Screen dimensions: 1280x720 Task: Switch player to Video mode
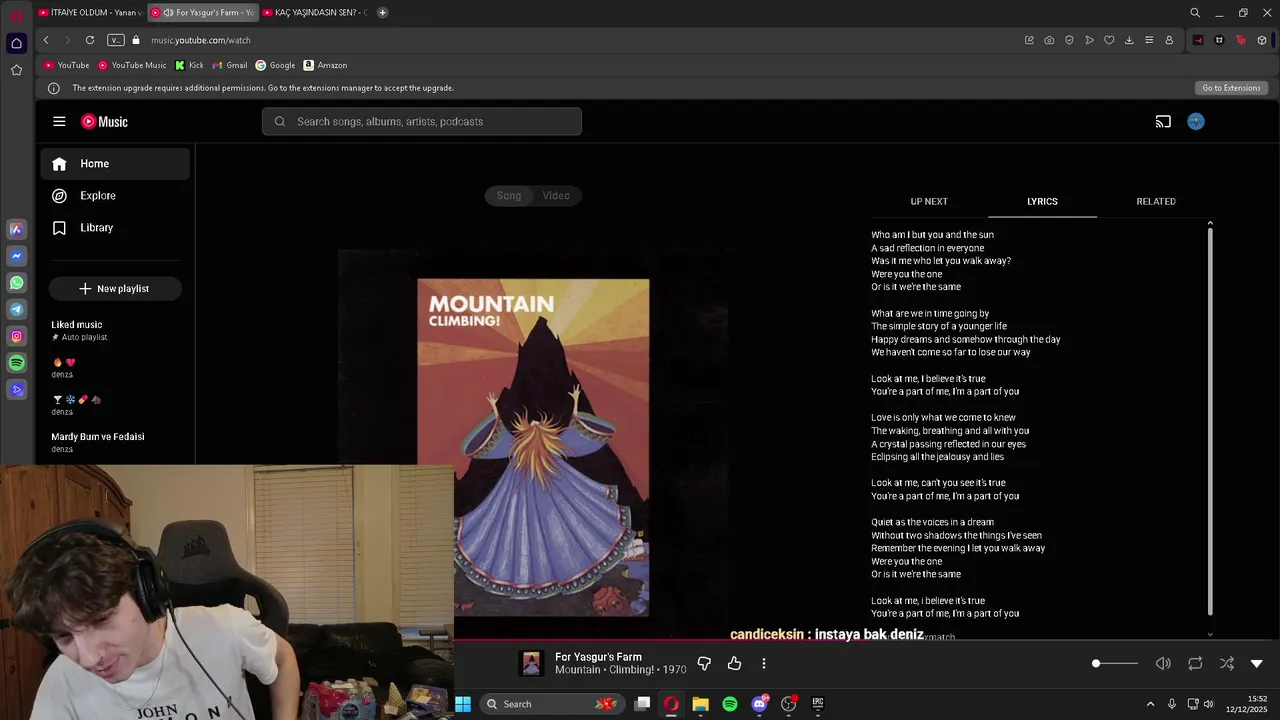[556, 195]
